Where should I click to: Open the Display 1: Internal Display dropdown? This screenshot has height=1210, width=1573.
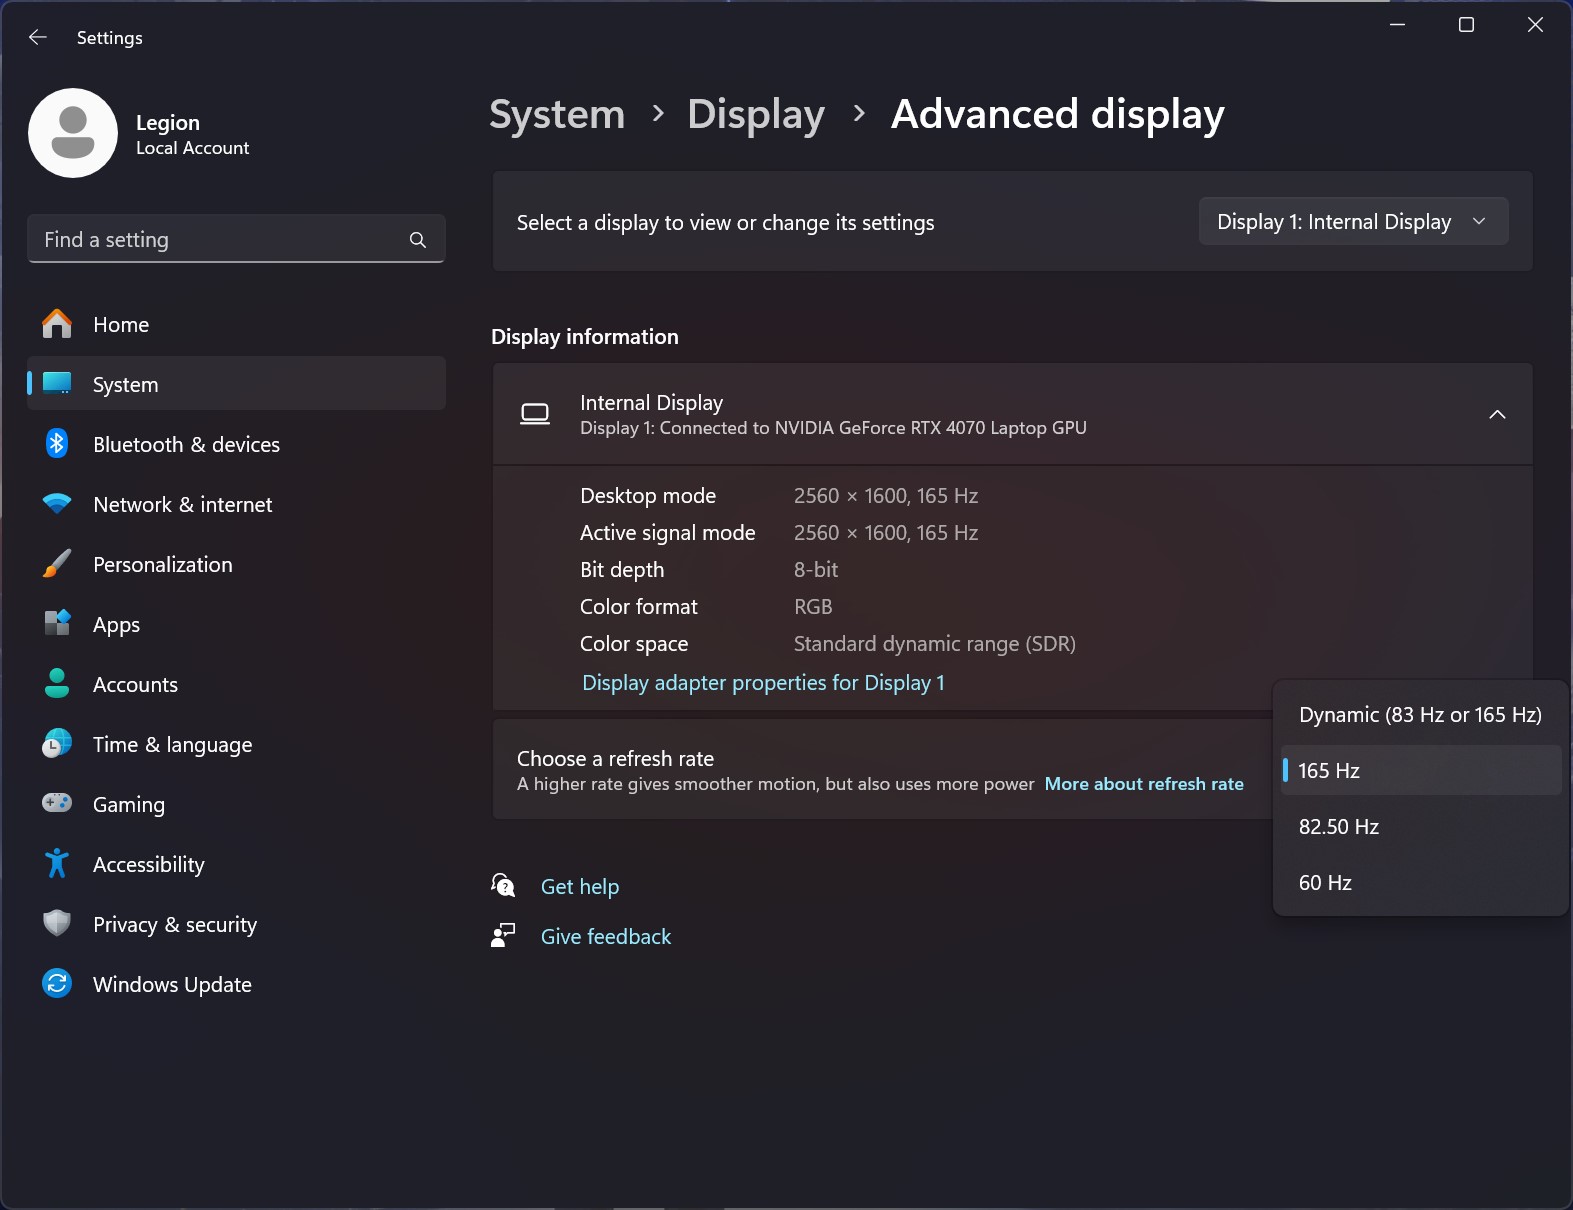click(x=1353, y=221)
